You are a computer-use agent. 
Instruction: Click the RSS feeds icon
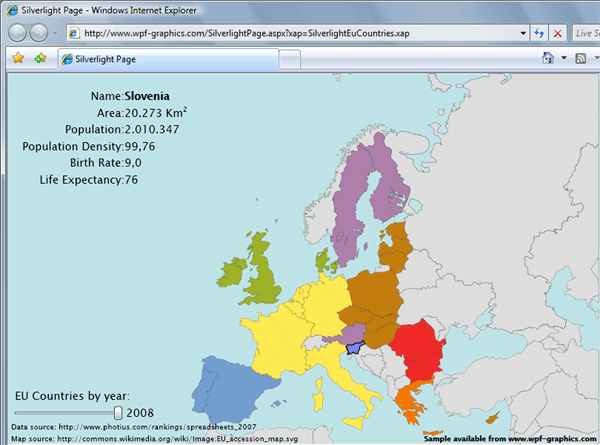pos(579,59)
